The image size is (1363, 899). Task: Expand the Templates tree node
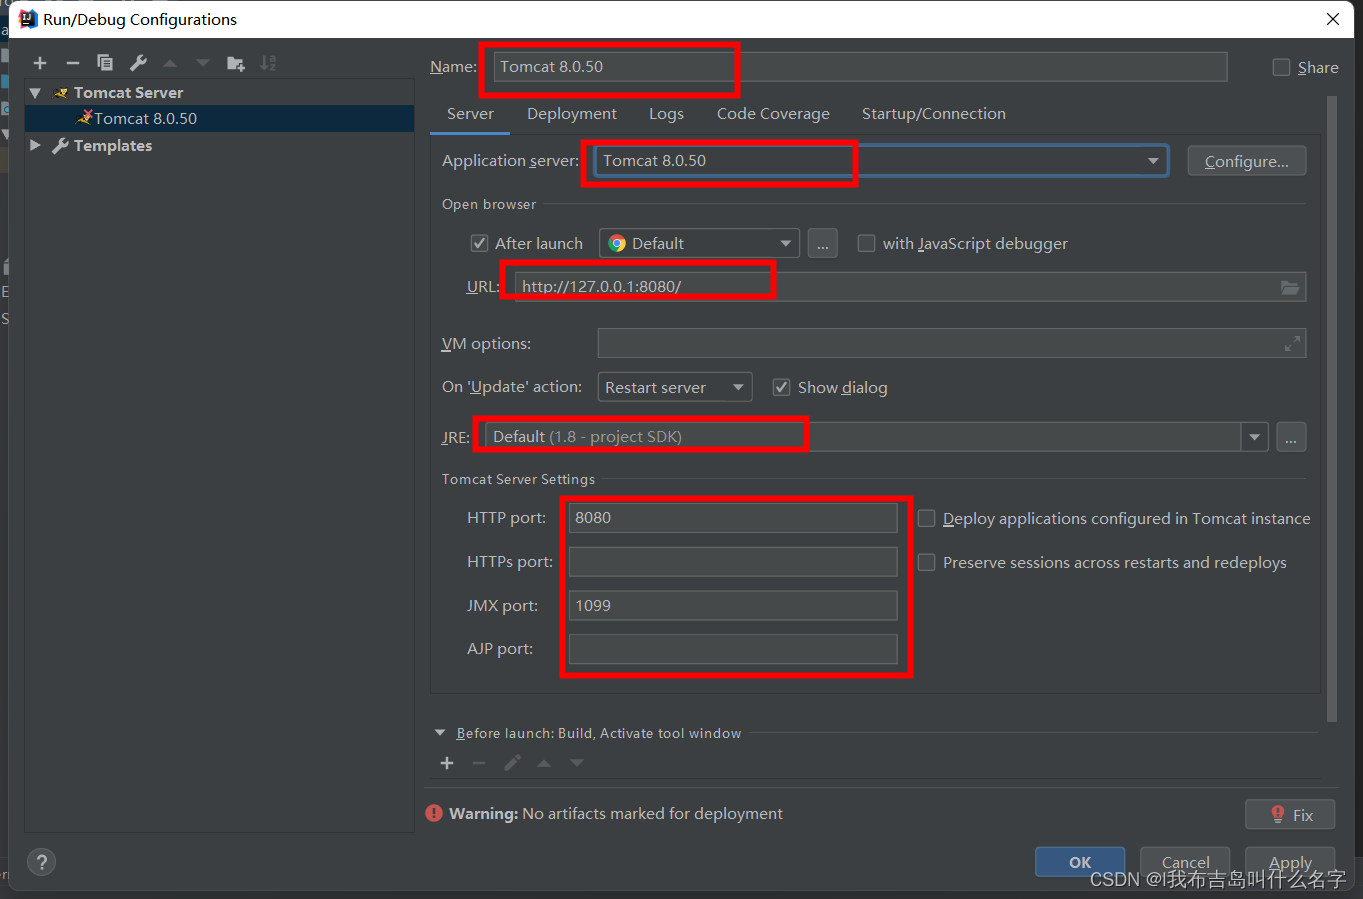[36, 145]
